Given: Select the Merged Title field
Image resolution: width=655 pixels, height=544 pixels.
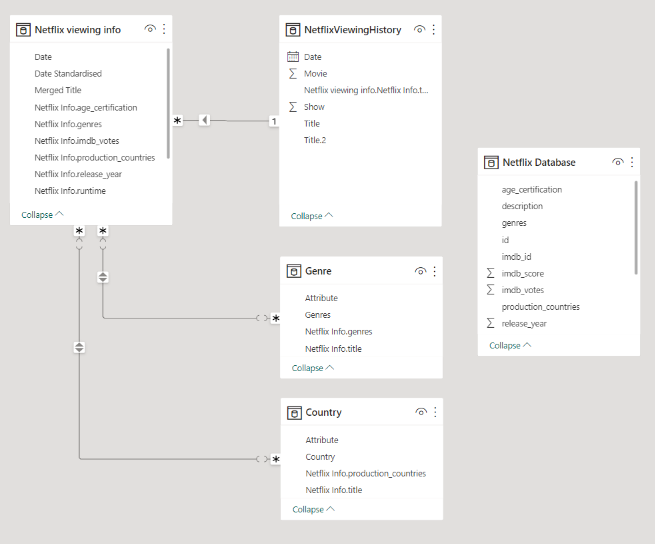Looking at the screenshot, I should point(58,90).
